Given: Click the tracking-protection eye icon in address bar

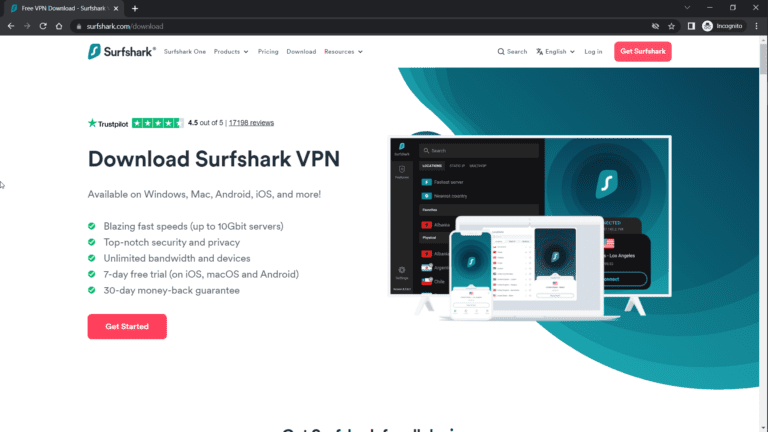Looking at the screenshot, I should point(655,26).
